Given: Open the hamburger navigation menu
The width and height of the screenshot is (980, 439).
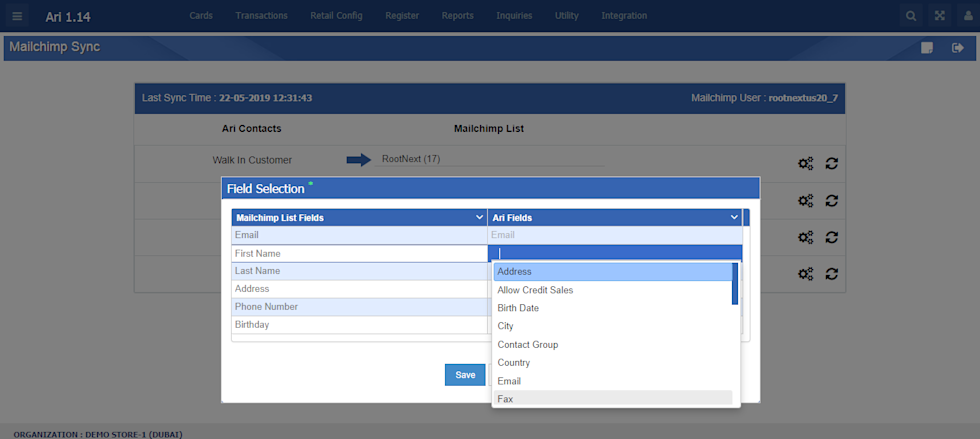Looking at the screenshot, I should [x=17, y=16].
